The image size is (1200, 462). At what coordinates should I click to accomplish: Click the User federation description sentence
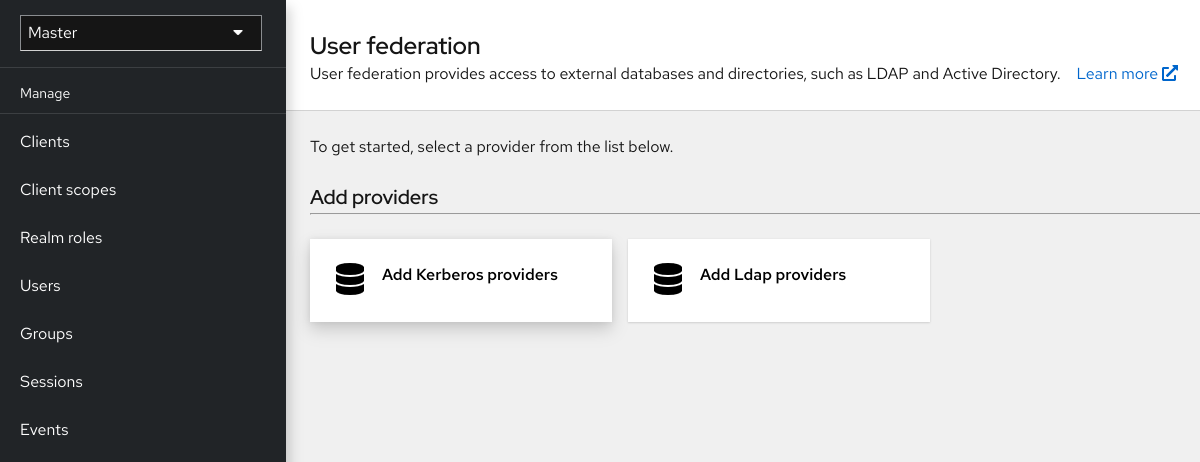point(684,74)
